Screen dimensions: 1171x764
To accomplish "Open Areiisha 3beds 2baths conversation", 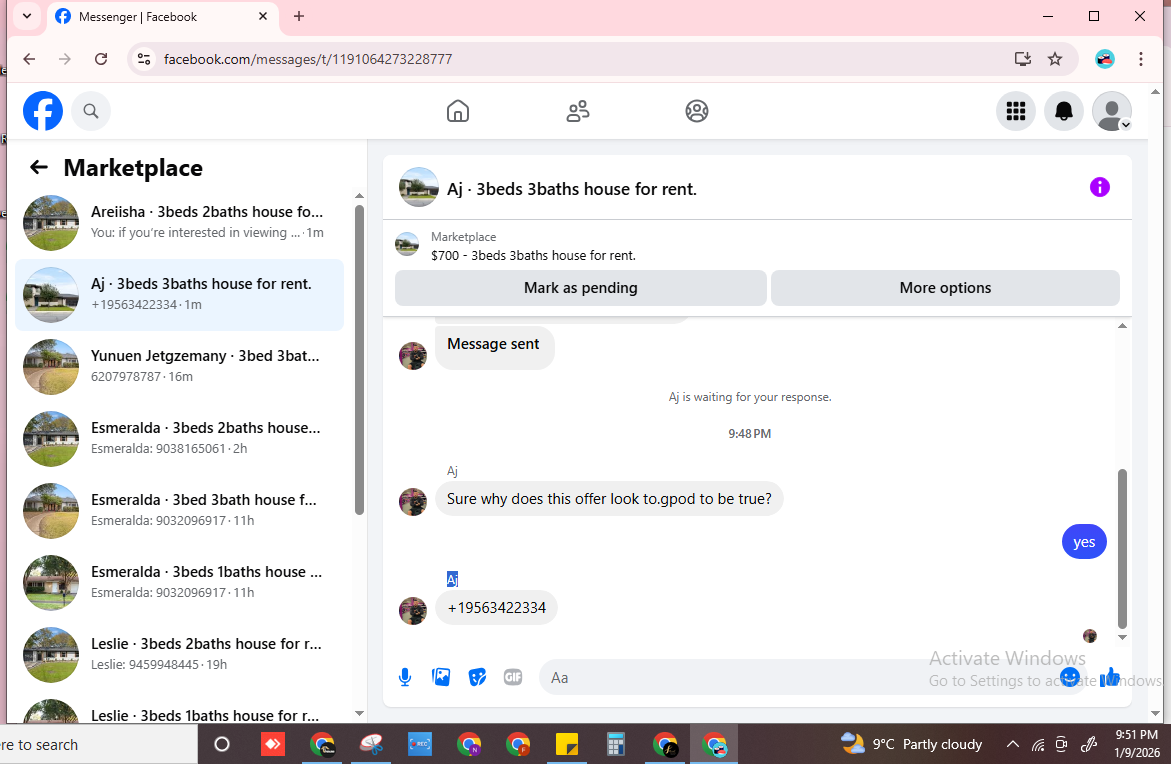I will pos(179,223).
